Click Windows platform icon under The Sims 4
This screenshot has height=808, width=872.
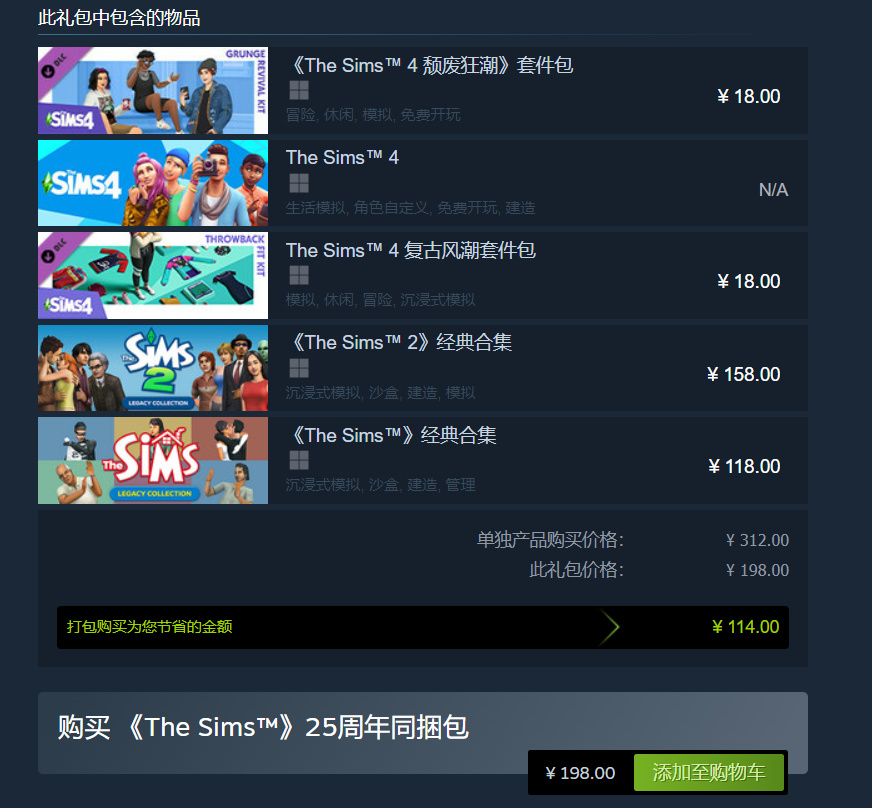299,183
